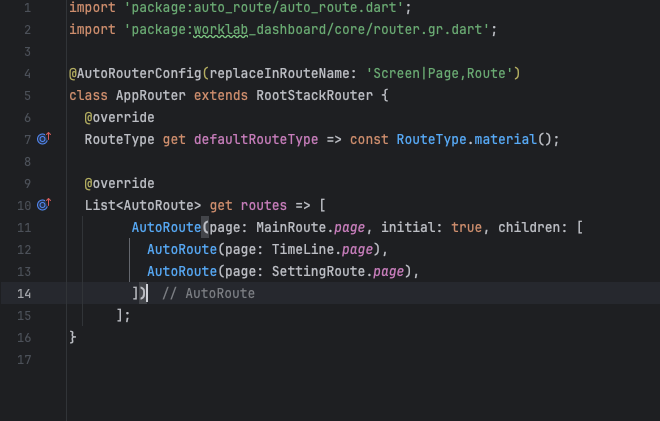Image resolution: width=660 pixels, height=421 pixels.
Task: Click line number 4 in the gutter
Action: pyautogui.click(x=27, y=74)
